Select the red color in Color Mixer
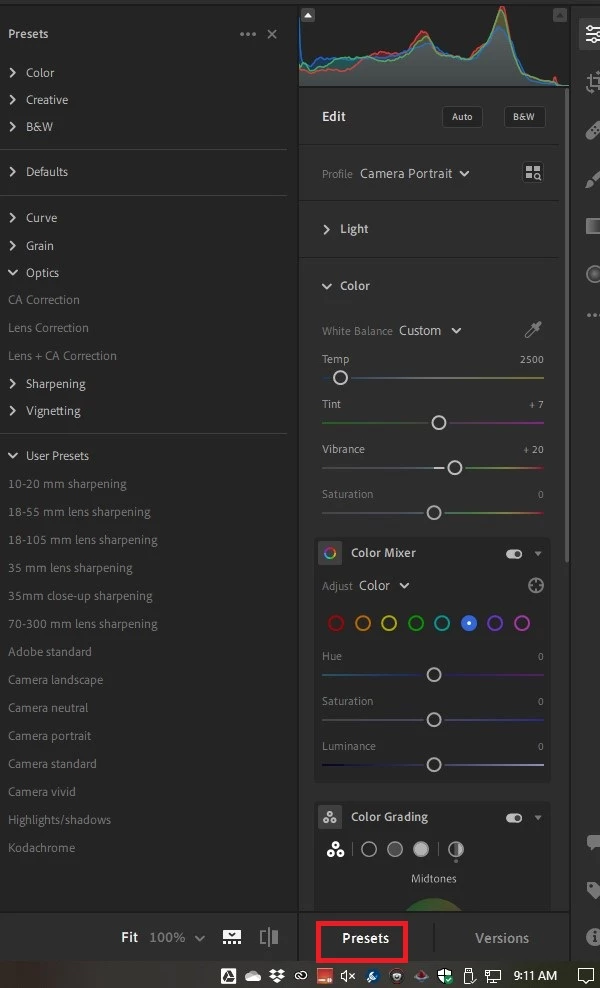Image resolution: width=600 pixels, height=988 pixels. tap(336, 623)
